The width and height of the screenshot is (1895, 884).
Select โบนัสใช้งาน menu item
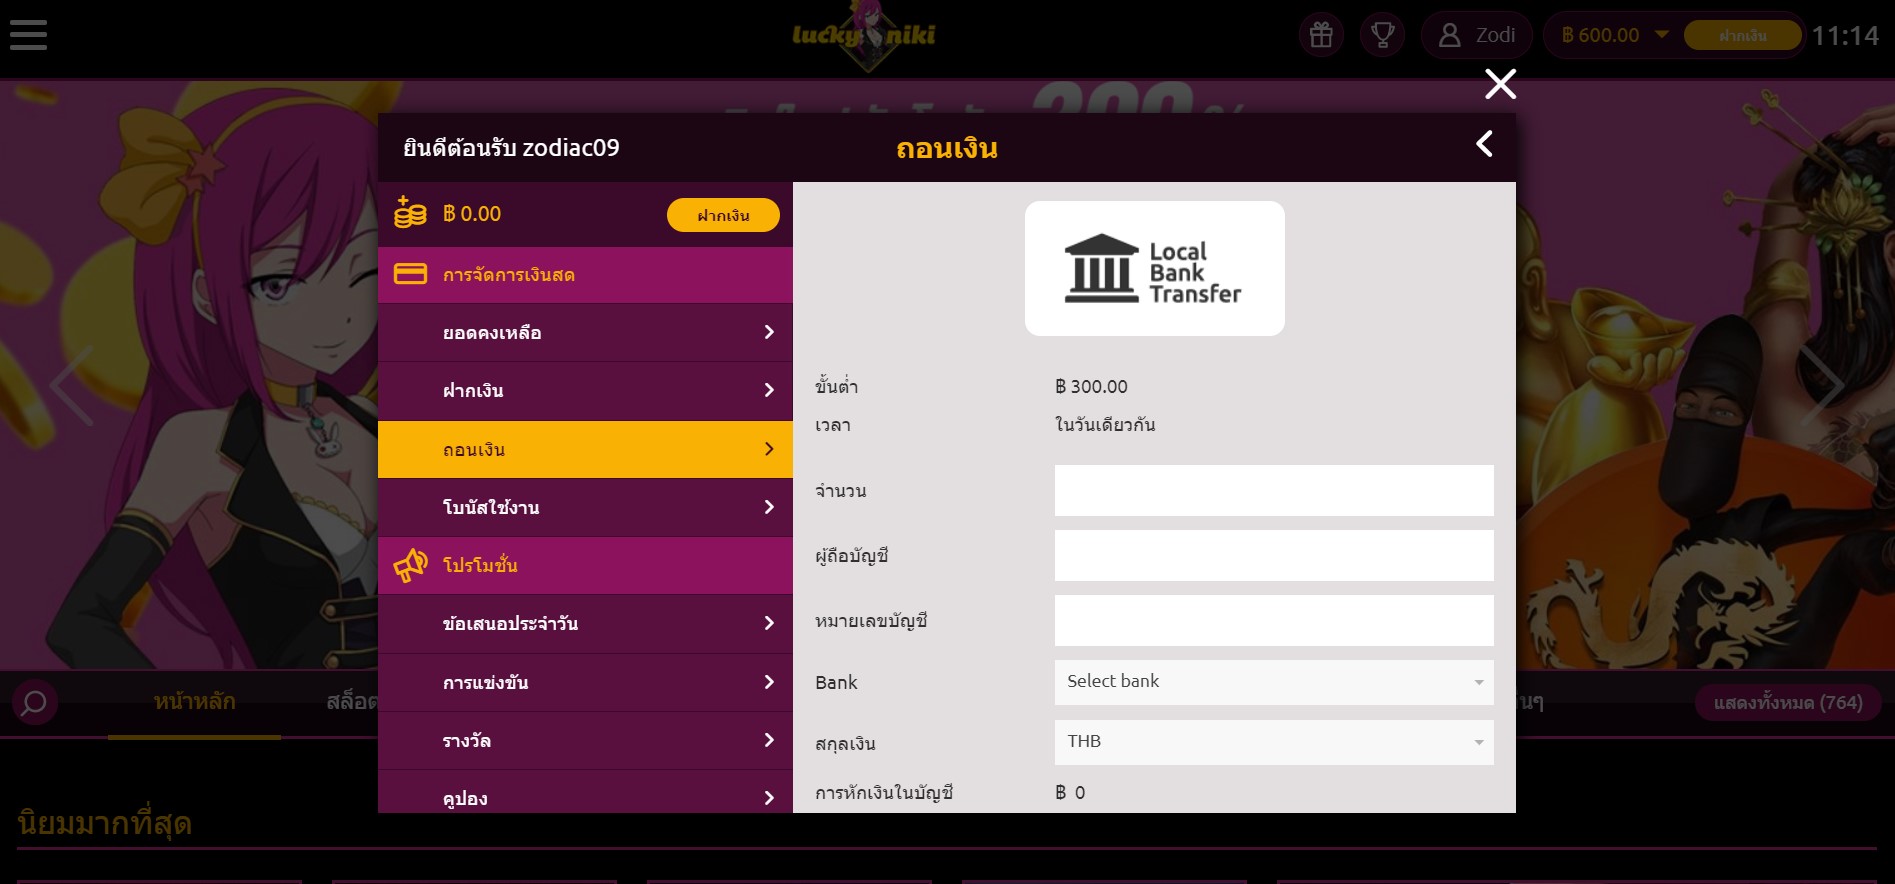pos(585,508)
